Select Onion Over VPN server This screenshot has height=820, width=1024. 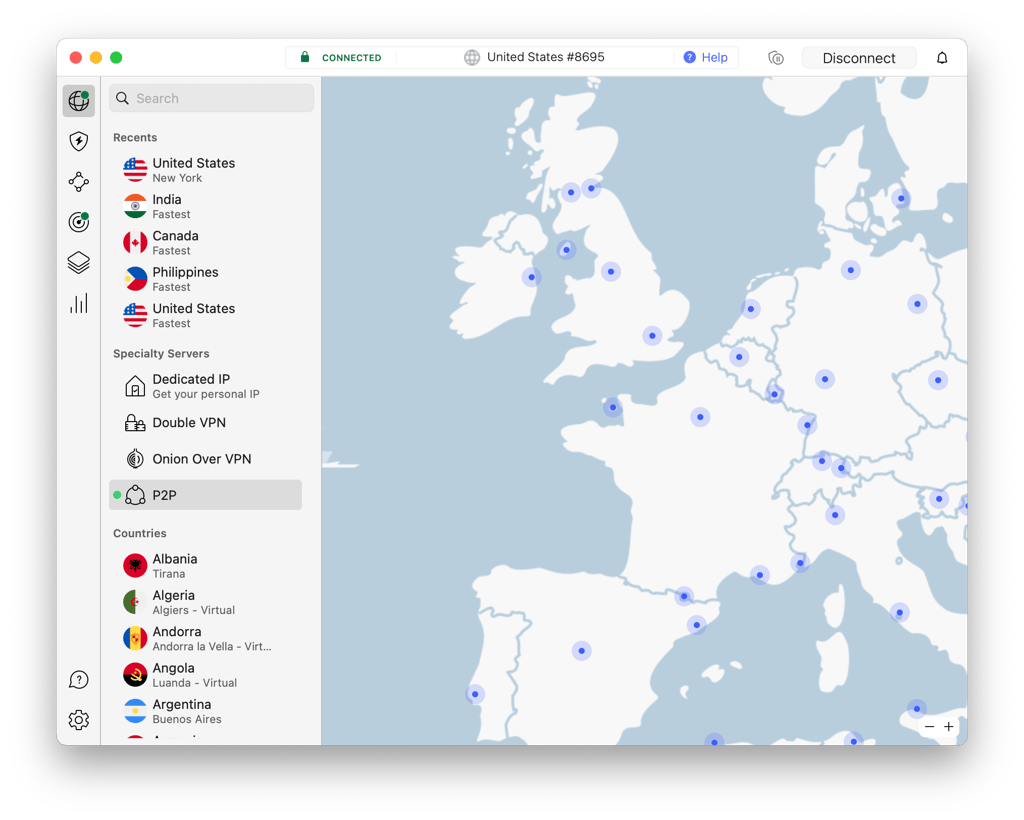tap(206, 459)
